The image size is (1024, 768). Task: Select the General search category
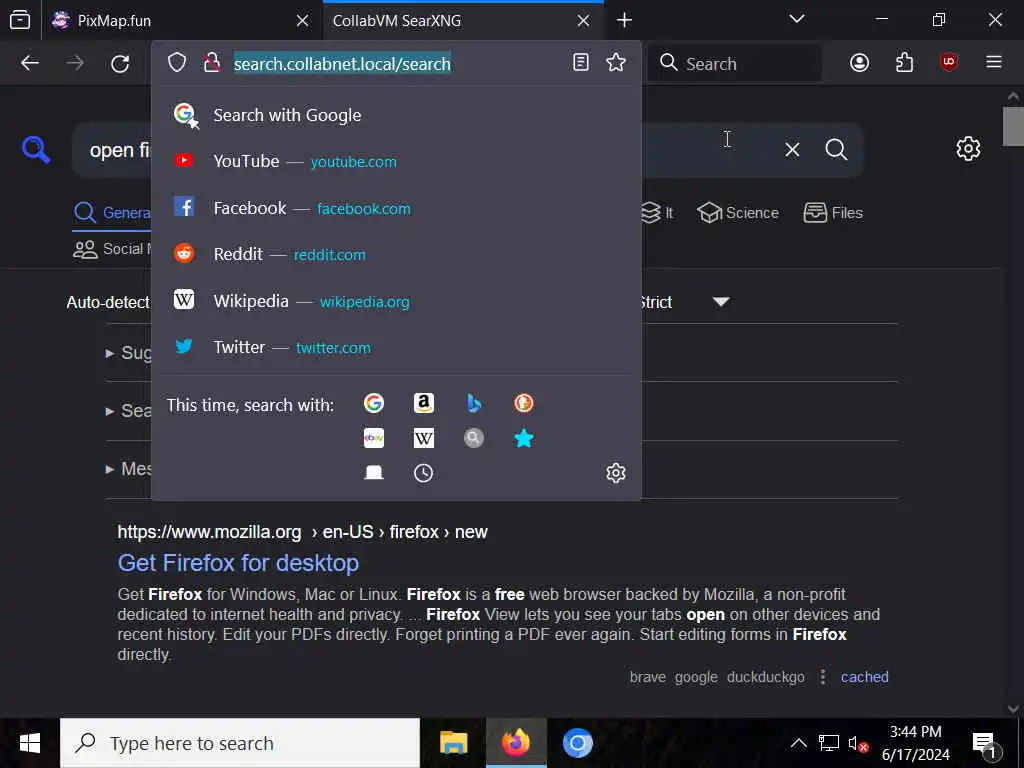pyautogui.click(x=112, y=213)
